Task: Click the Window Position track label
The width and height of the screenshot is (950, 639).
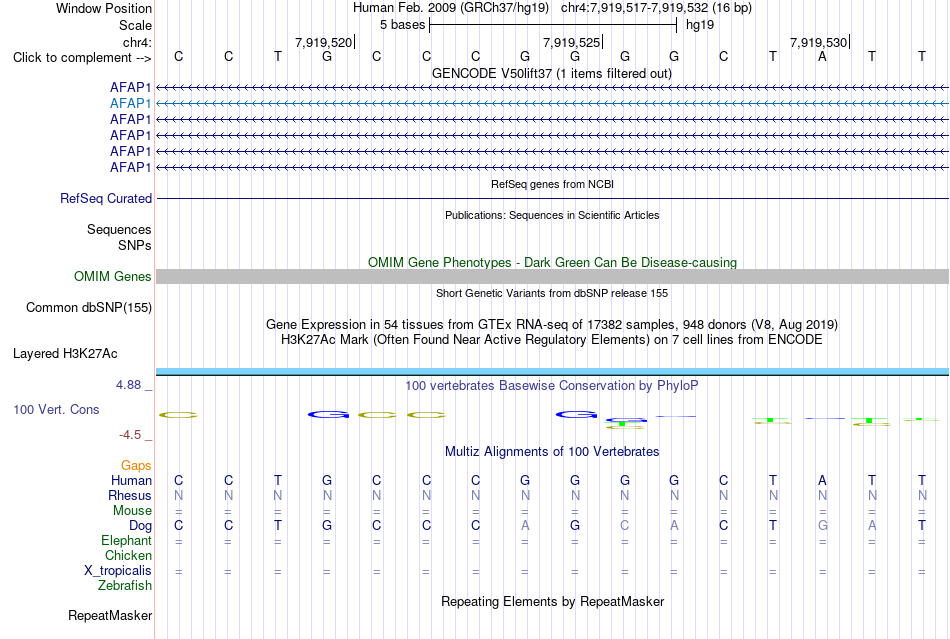Action: pos(104,8)
